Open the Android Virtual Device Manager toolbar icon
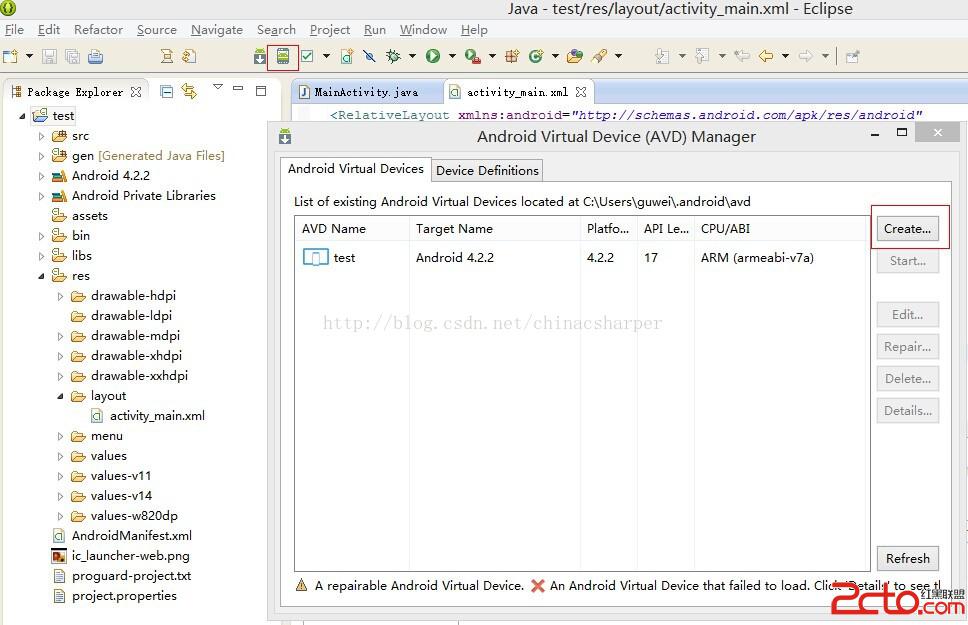Image resolution: width=968 pixels, height=625 pixels. (283, 57)
